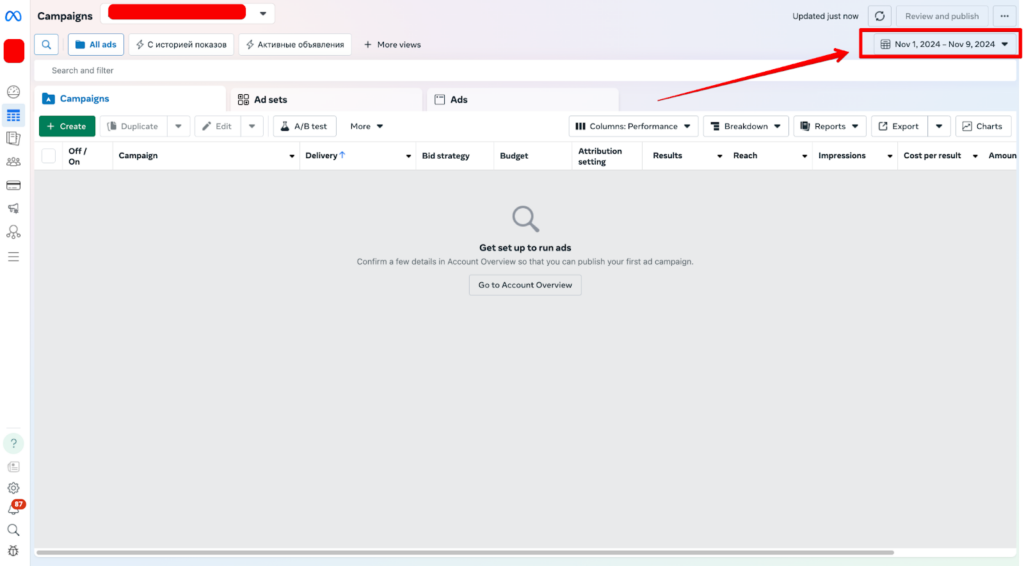Click Go to Account Overview button
Viewport: 1024px width, 566px height.
point(525,285)
